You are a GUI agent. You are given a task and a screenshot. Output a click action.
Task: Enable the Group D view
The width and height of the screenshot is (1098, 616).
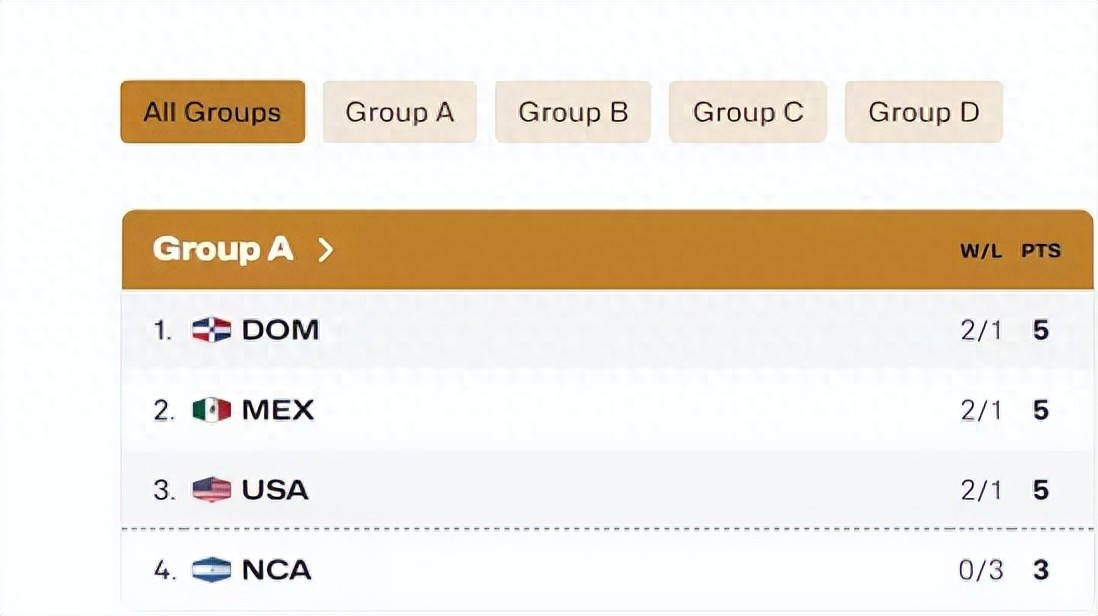tap(922, 112)
